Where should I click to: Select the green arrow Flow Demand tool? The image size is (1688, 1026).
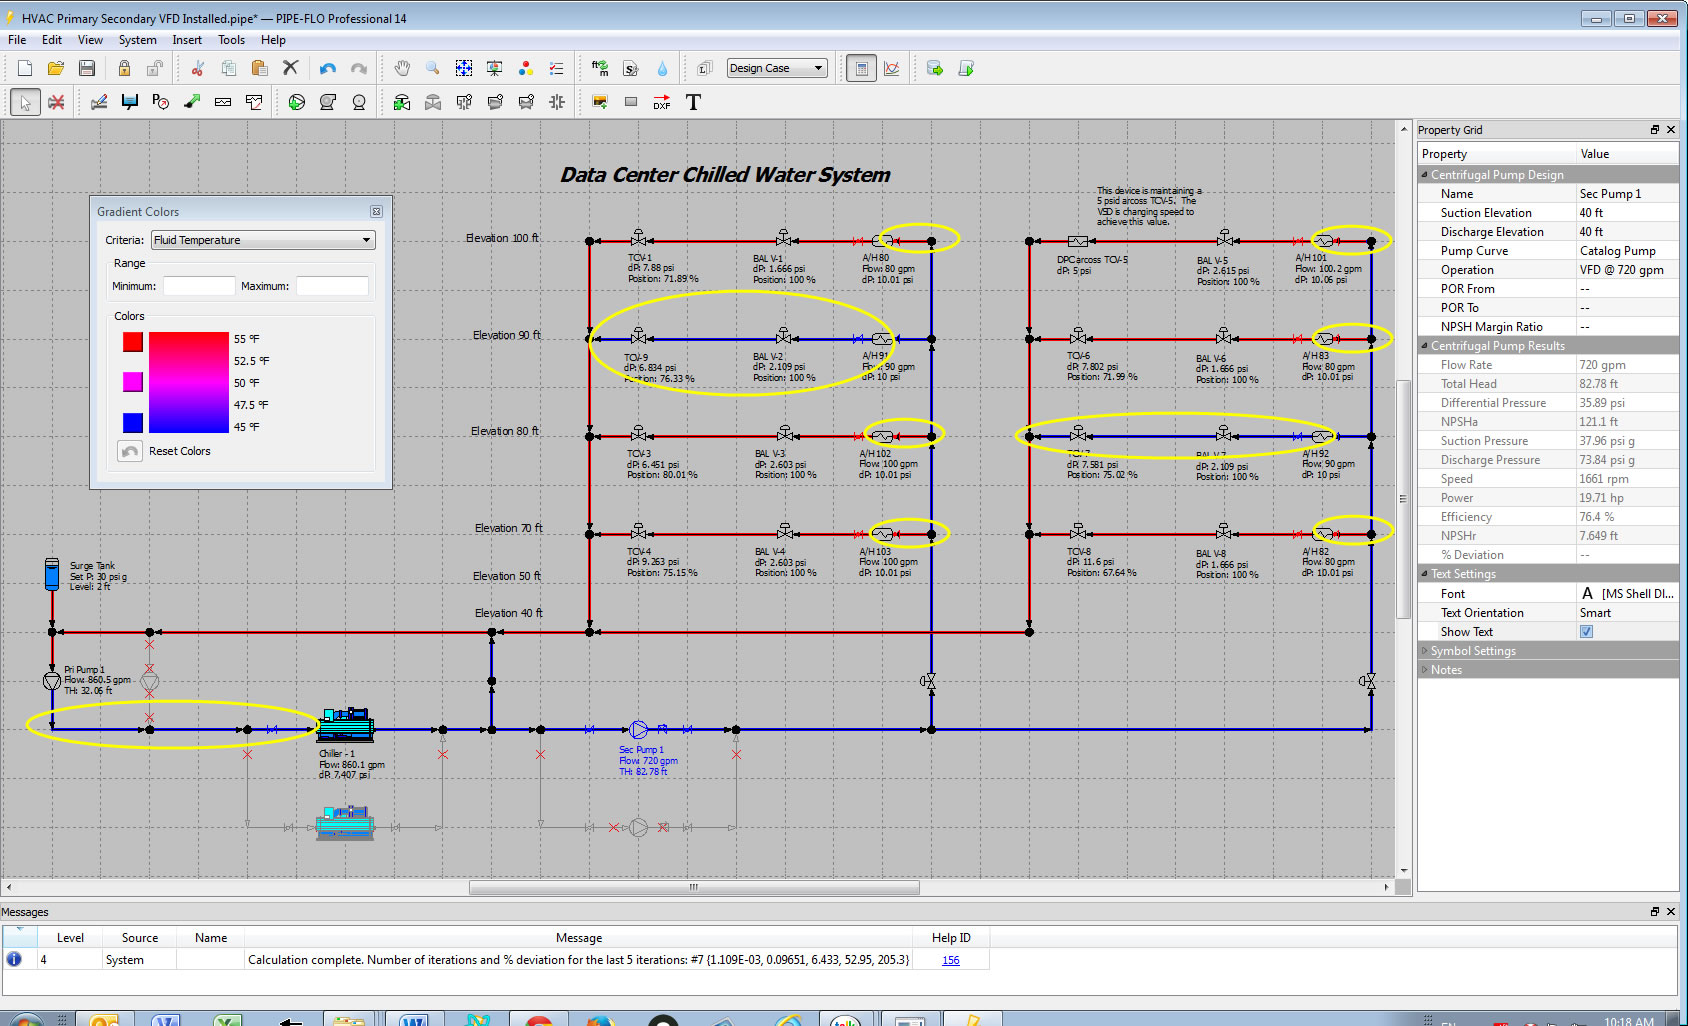coord(192,102)
